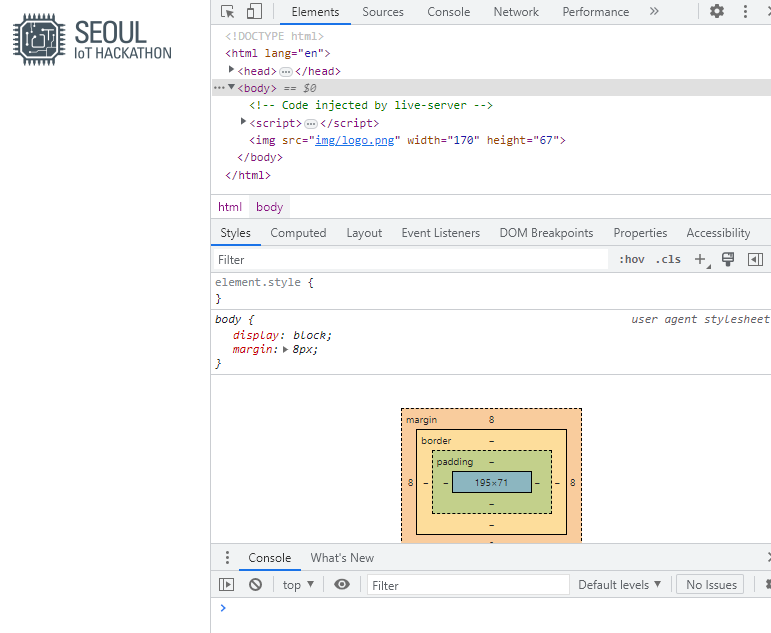This screenshot has height=633, width=771.
Task: Expand the script element node
Action: click(243, 121)
